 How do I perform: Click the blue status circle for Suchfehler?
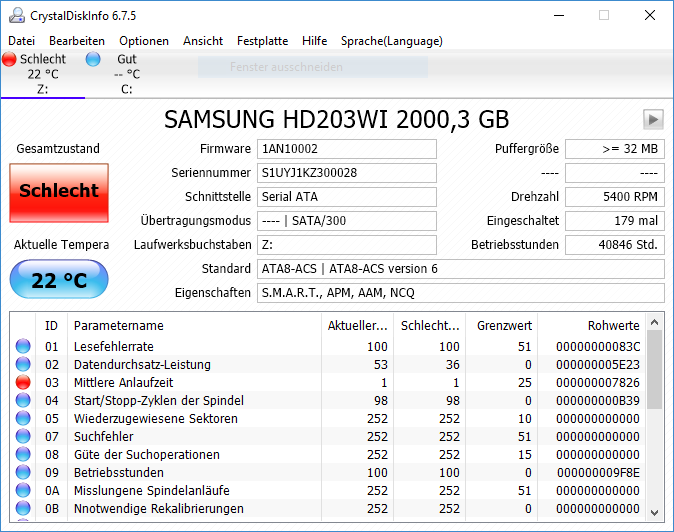click(x=23, y=436)
